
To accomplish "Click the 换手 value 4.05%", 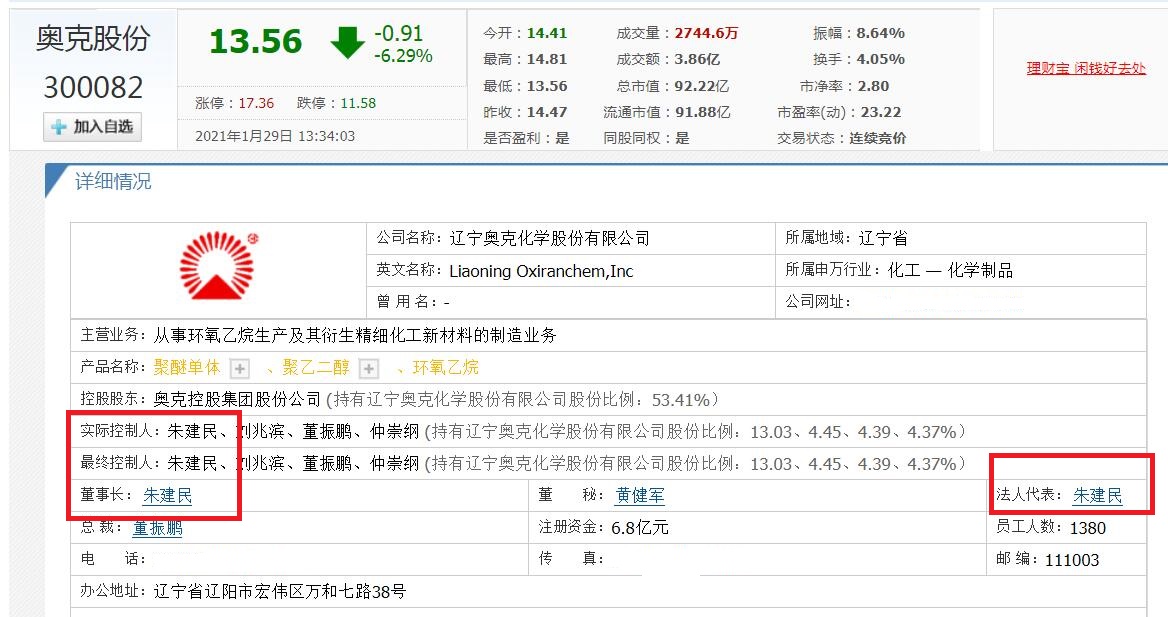I will pyautogui.click(x=880, y=60).
